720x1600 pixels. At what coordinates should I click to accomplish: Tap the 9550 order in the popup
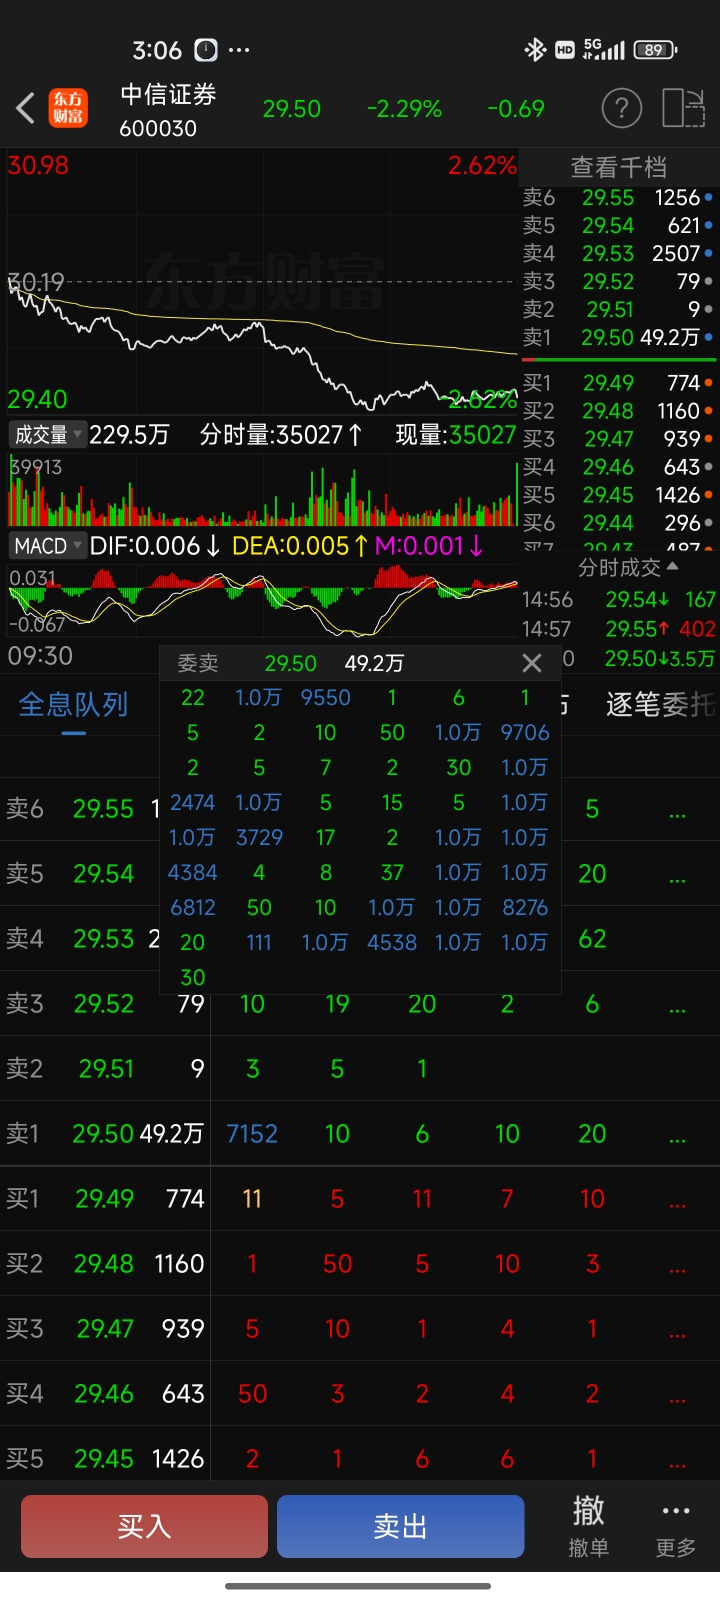point(326,698)
